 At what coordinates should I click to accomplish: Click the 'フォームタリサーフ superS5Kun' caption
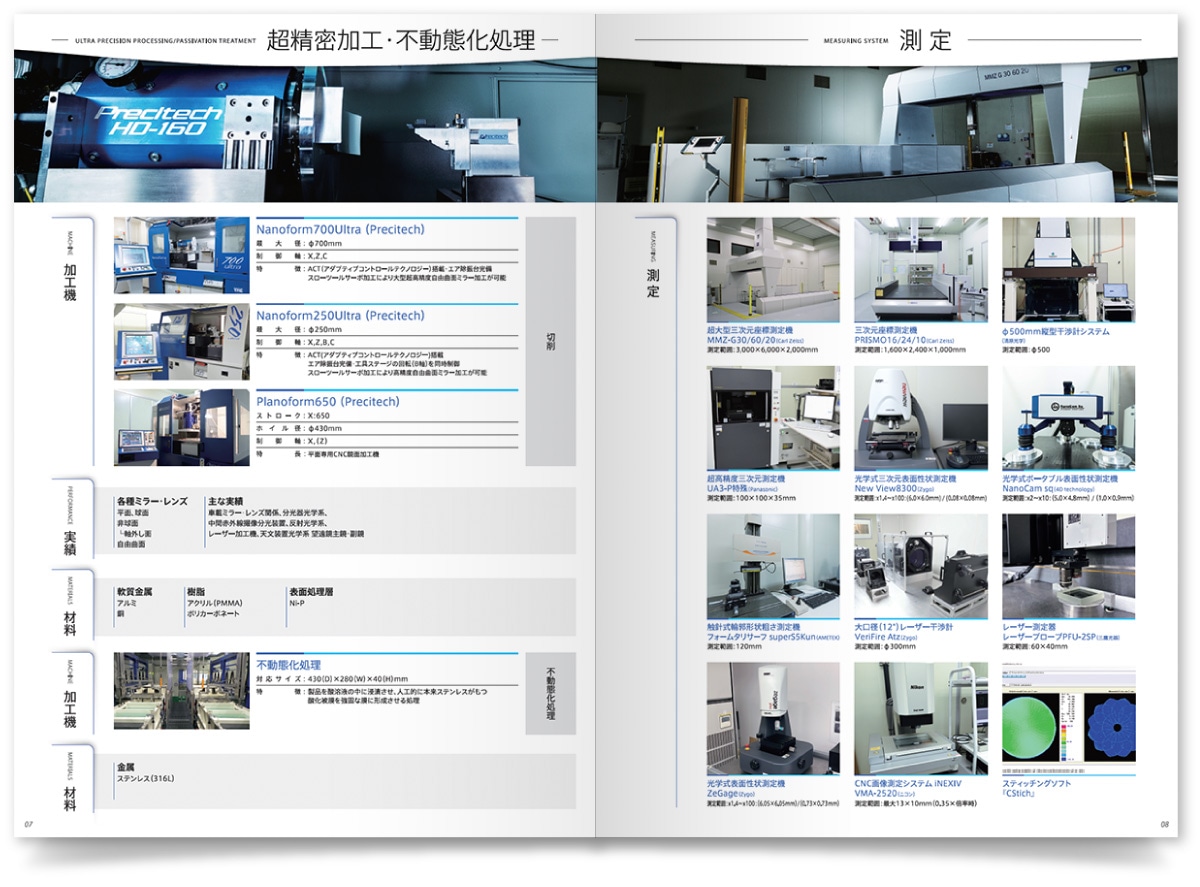(760, 636)
